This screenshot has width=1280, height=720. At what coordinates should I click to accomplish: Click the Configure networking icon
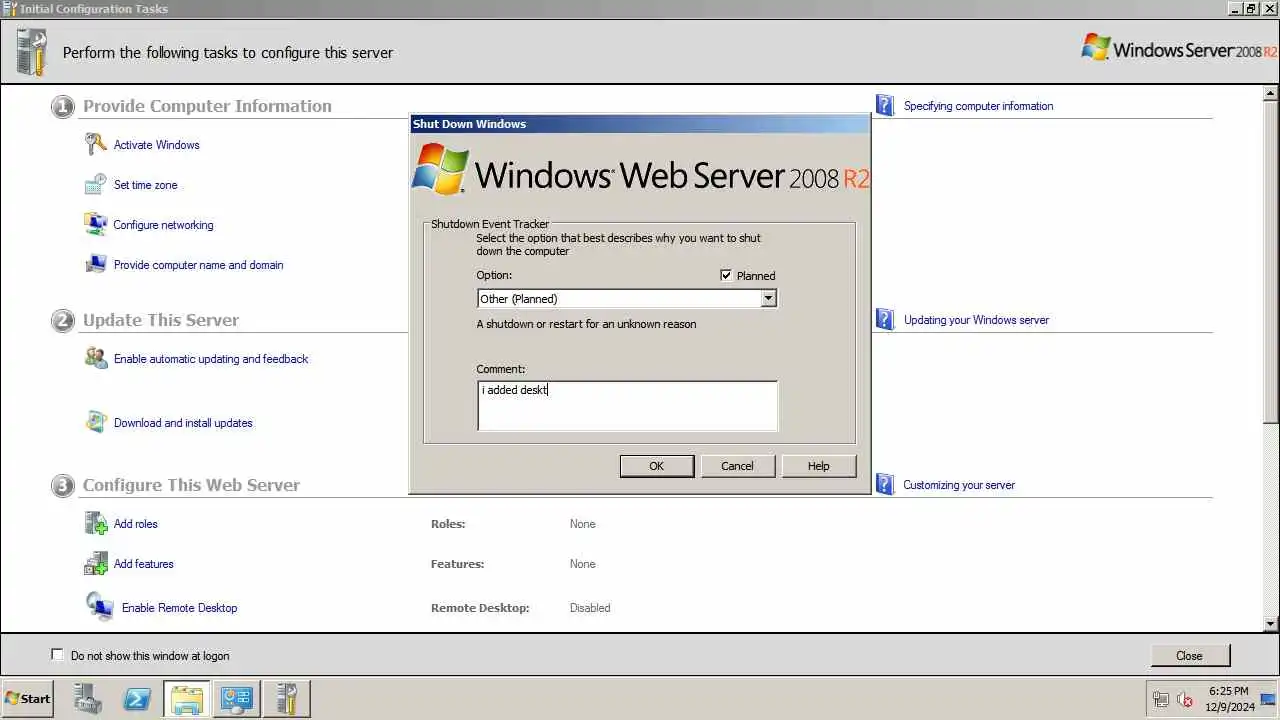point(95,225)
